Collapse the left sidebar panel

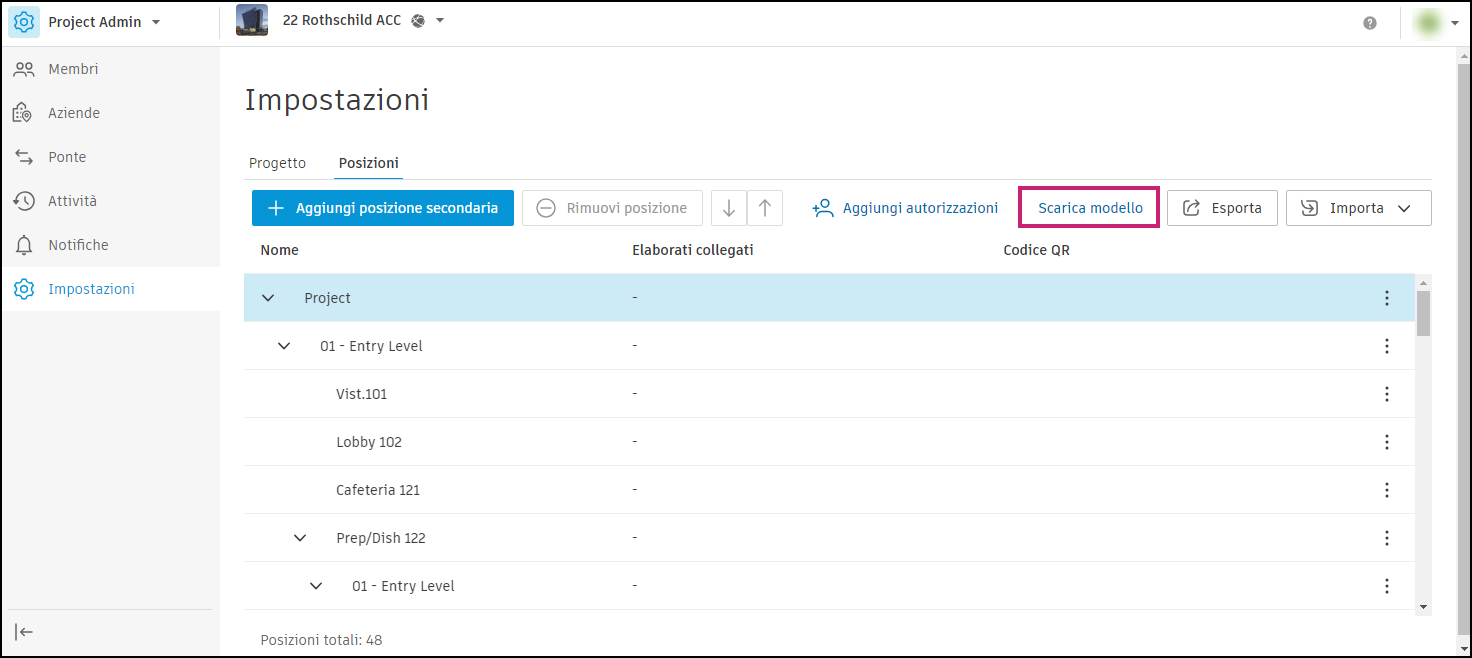point(25,631)
